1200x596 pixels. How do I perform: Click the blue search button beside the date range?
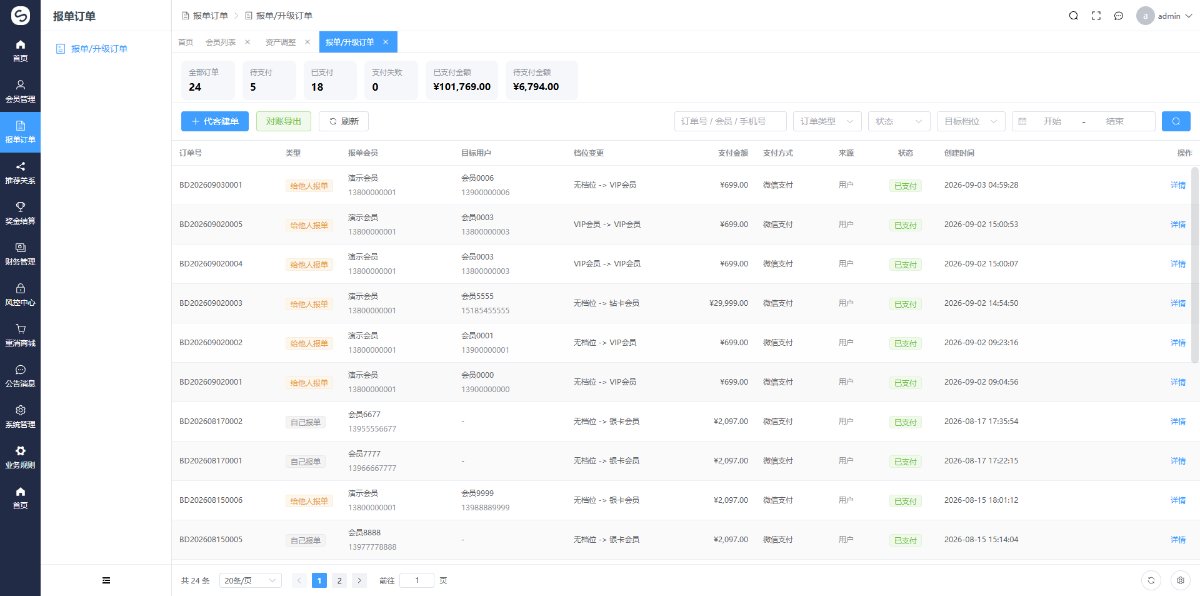(1175, 121)
